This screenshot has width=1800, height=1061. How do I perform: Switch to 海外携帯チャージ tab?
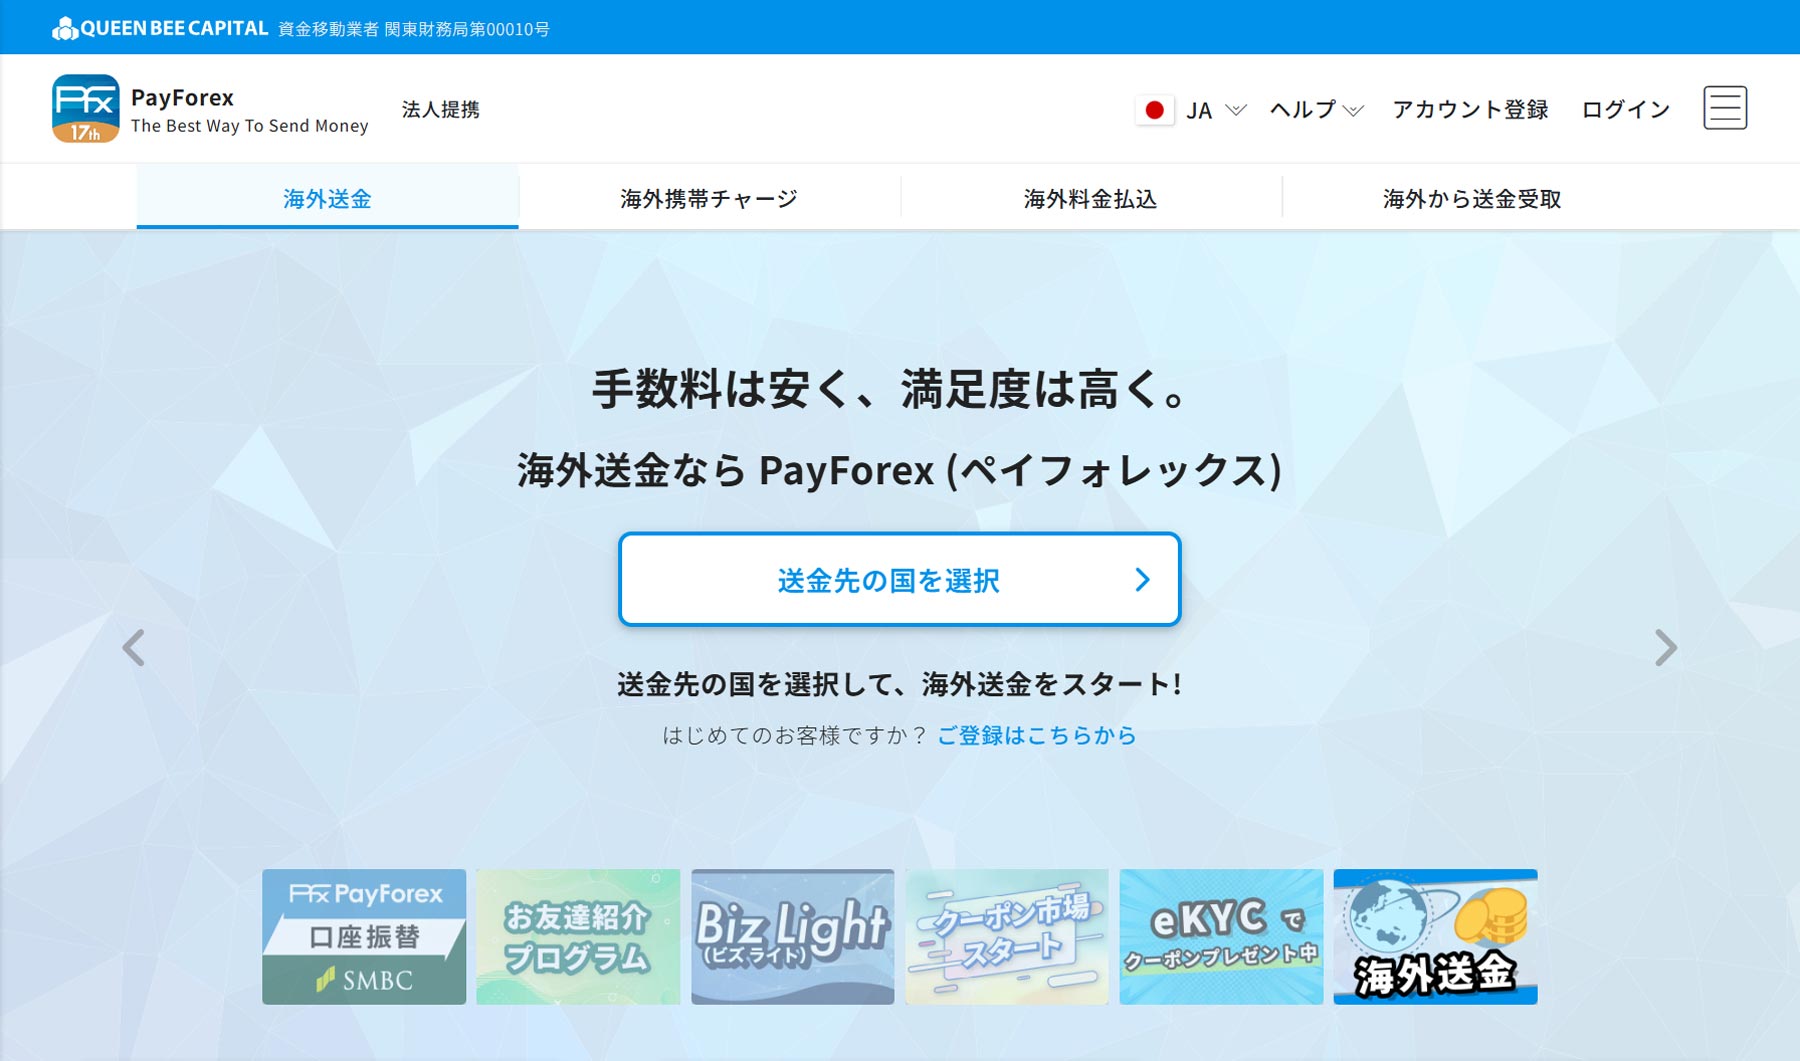pyautogui.click(x=709, y=198)
